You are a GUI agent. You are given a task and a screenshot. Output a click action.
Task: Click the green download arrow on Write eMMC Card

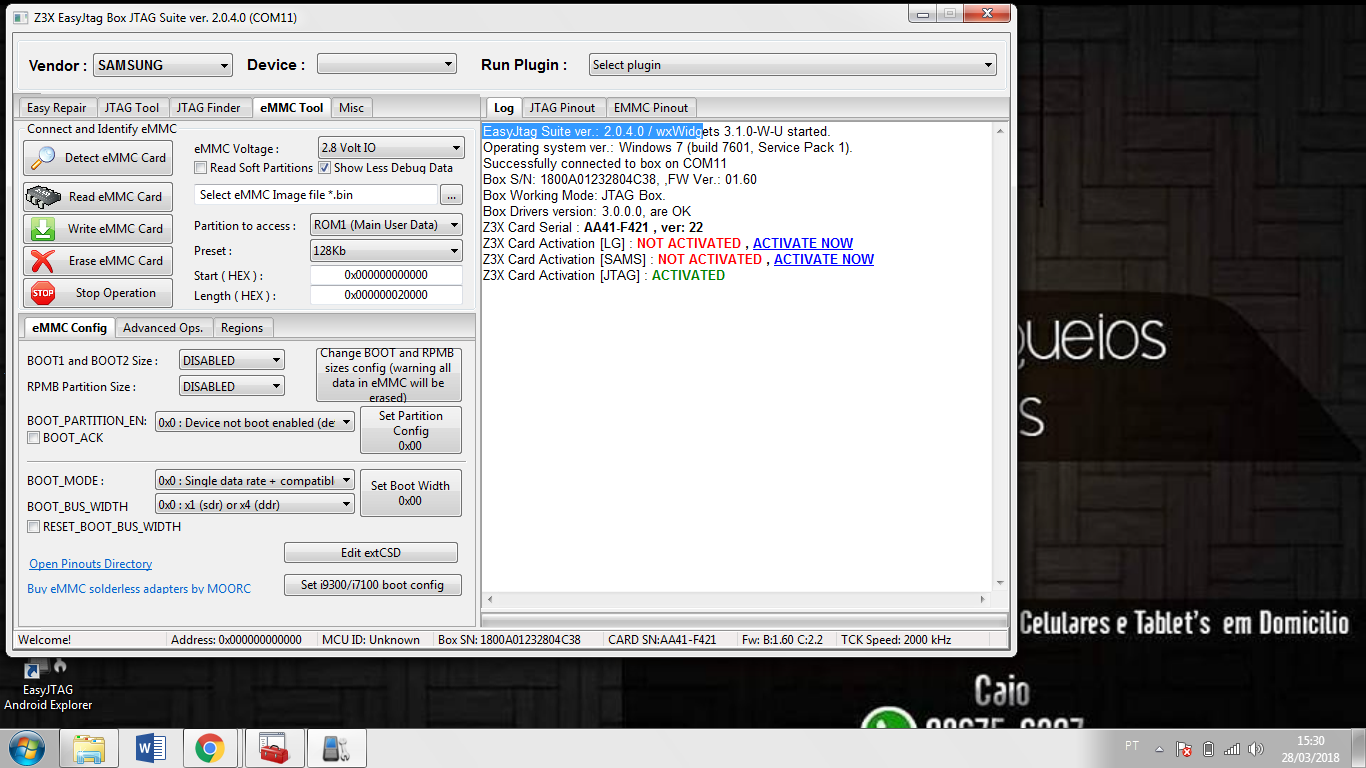tap(43, 229)
